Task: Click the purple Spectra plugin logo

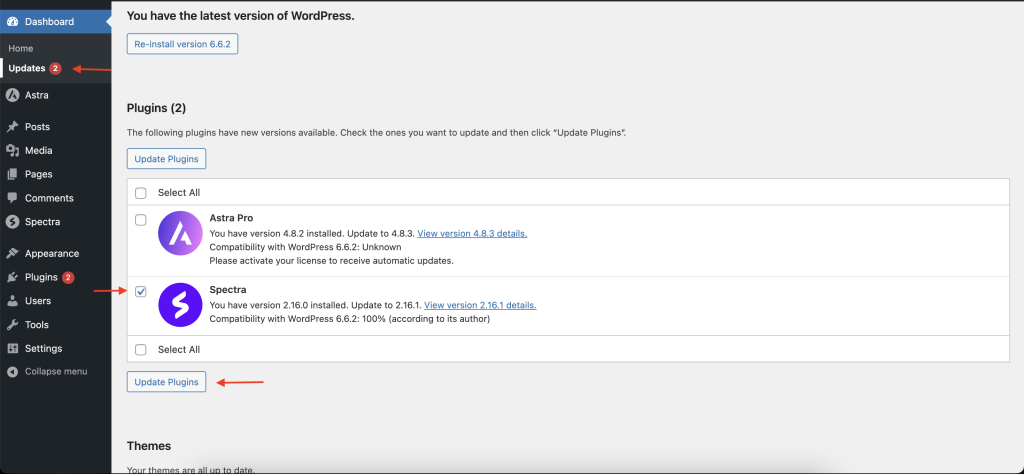Action: point(181,304)
